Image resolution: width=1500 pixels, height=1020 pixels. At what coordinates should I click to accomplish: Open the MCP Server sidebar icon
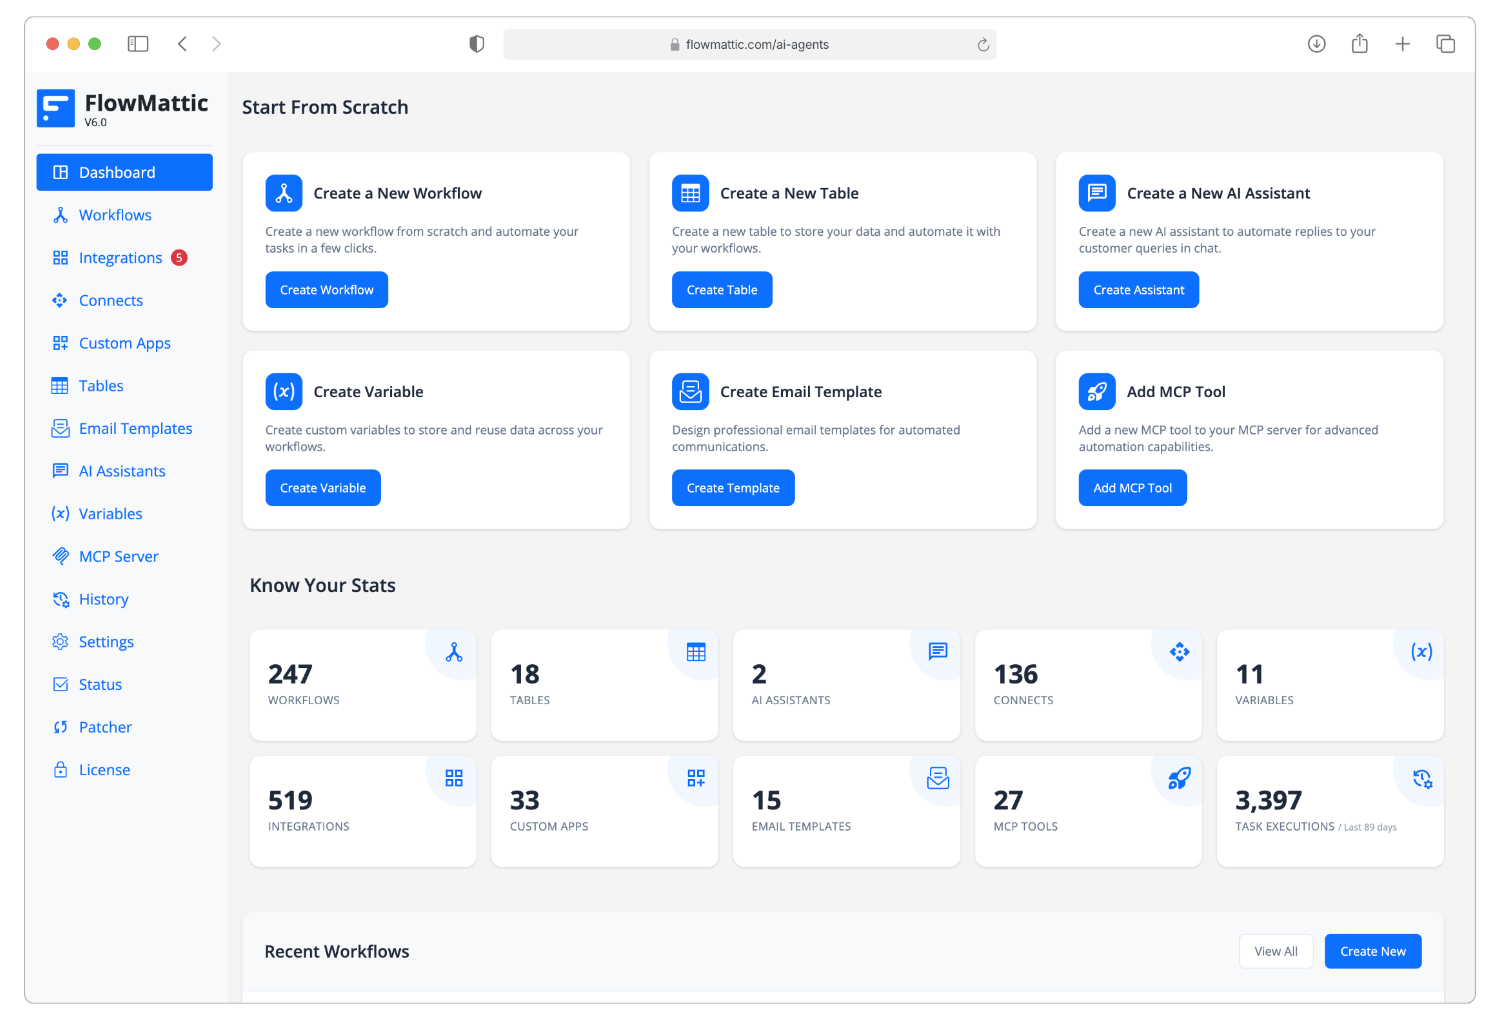pos(61,556)
